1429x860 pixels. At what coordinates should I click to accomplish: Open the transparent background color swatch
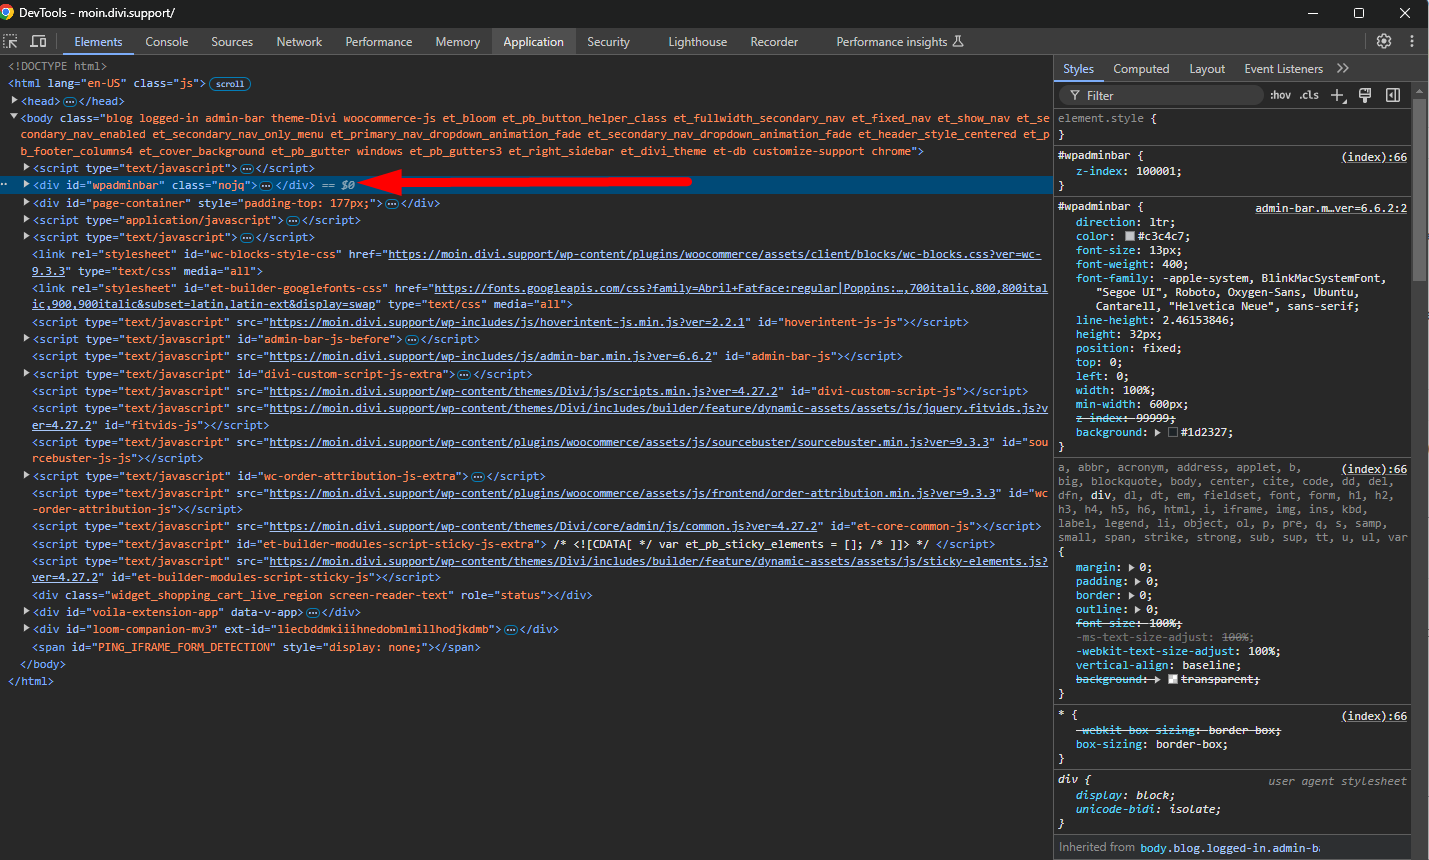pos(1173,679)
